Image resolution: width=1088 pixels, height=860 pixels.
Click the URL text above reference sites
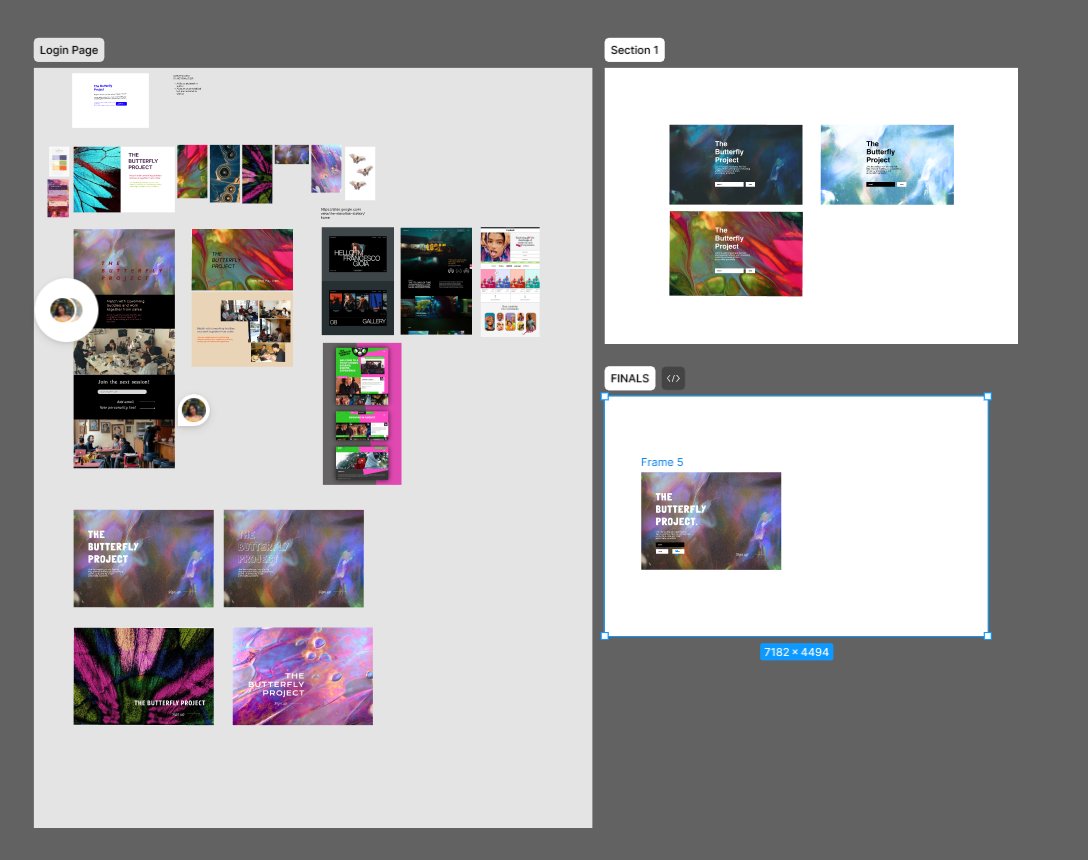(x=342, y=213)
